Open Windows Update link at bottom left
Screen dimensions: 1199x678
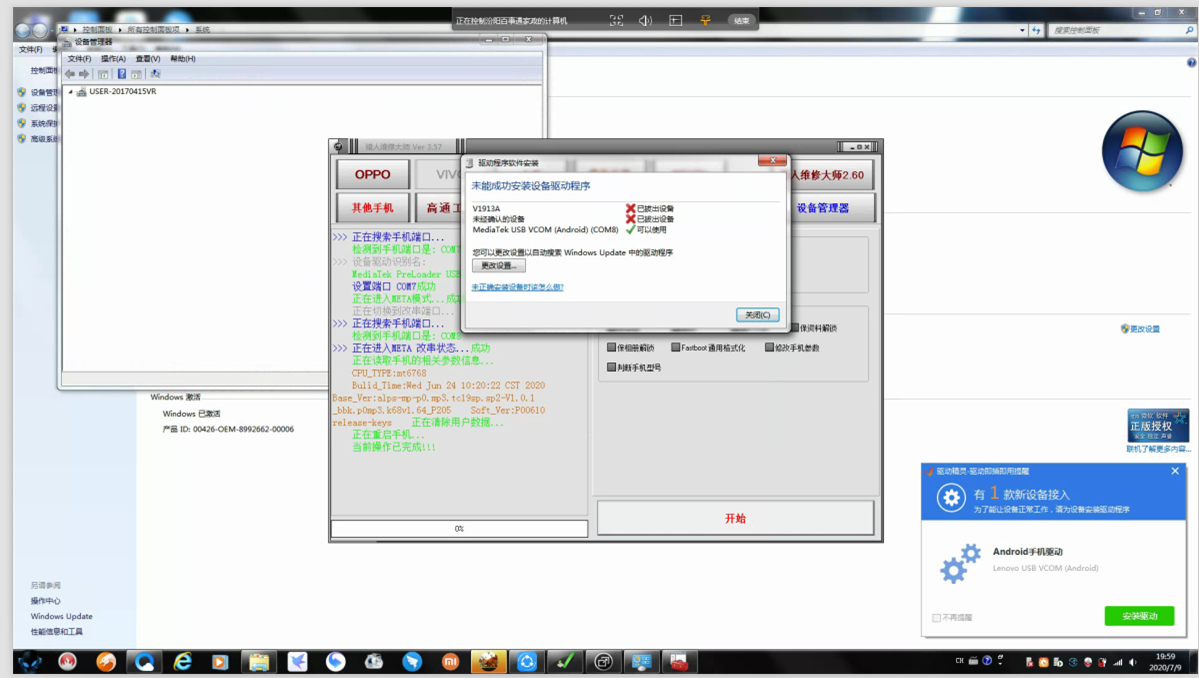pyautogui.click(x=61, y=616)
